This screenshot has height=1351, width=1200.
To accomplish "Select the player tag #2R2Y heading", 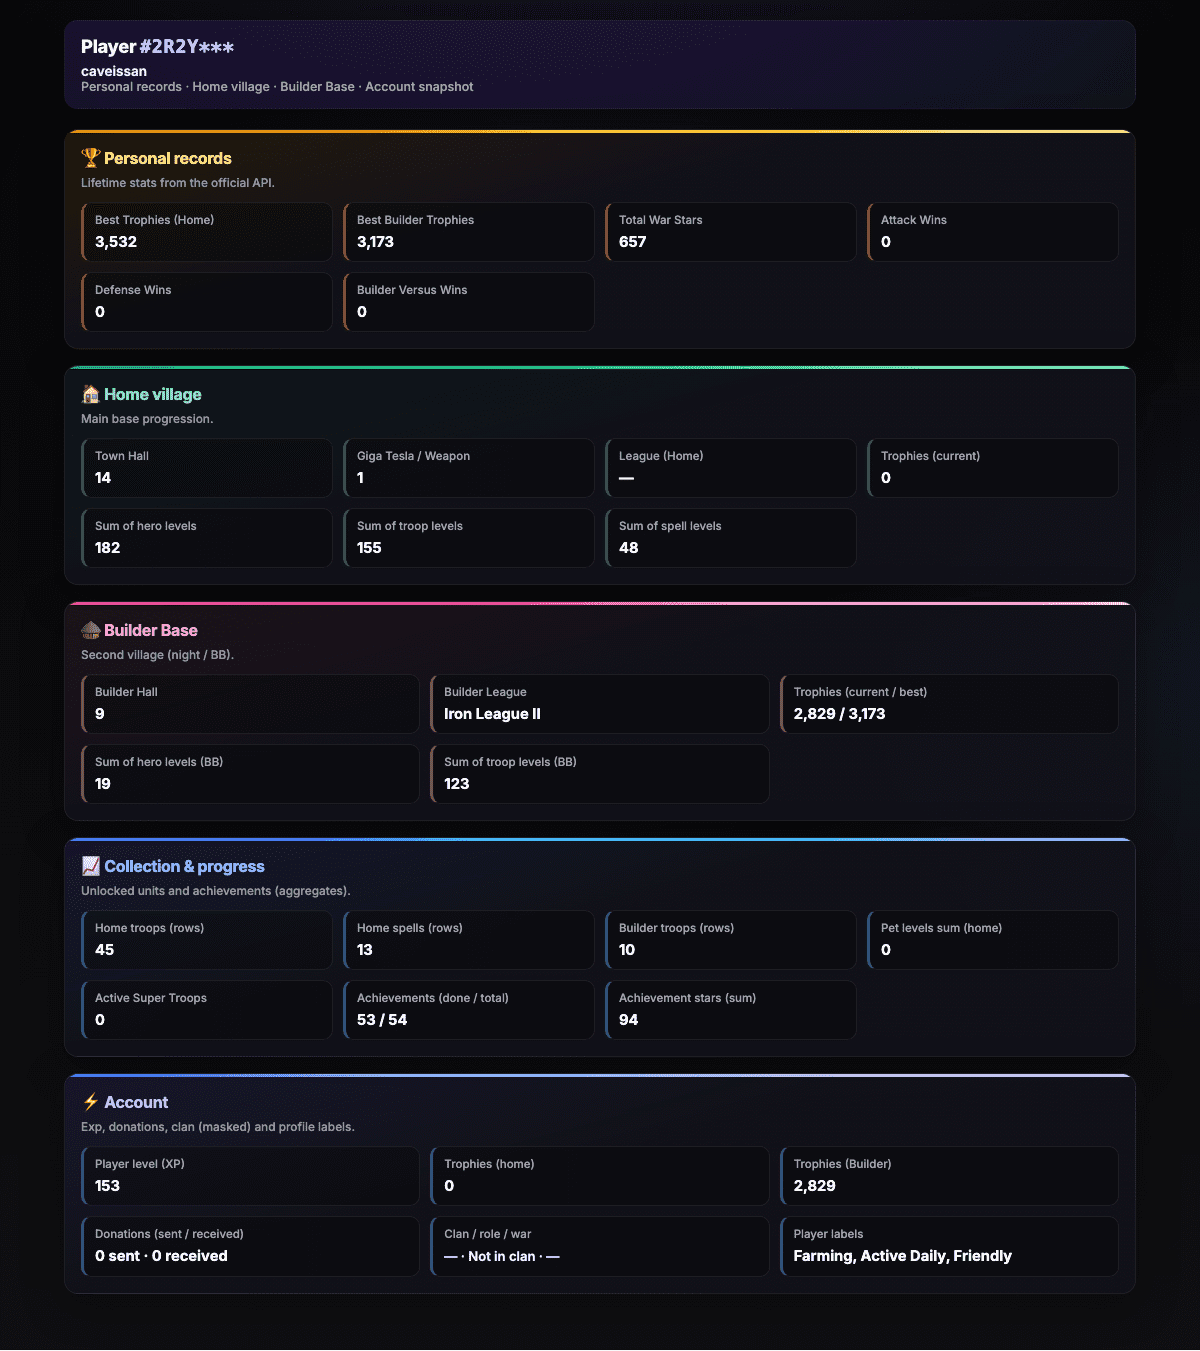I will (x=157, y=47).
